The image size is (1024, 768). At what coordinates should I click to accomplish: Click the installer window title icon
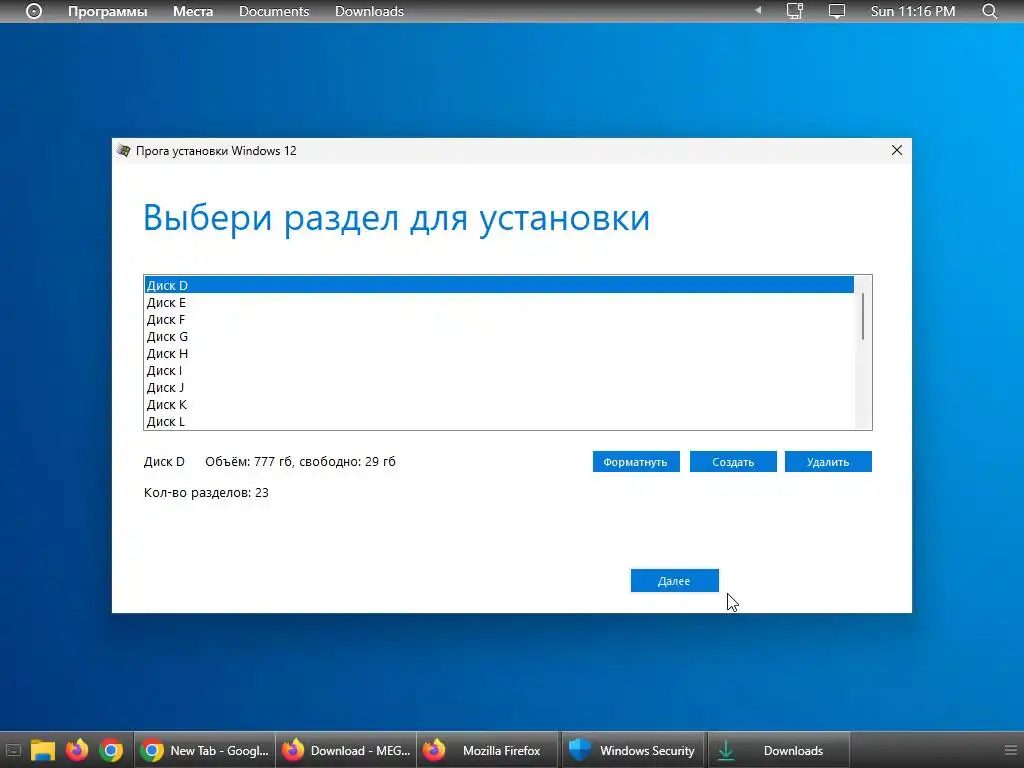[123, 151]
